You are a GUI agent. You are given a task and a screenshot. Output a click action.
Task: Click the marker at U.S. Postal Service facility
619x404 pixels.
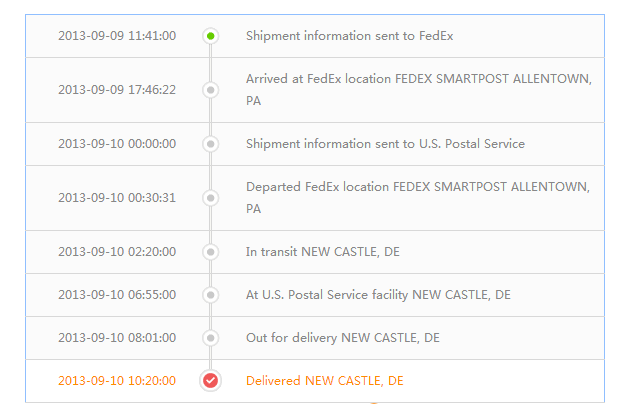[x=210, y=295]
